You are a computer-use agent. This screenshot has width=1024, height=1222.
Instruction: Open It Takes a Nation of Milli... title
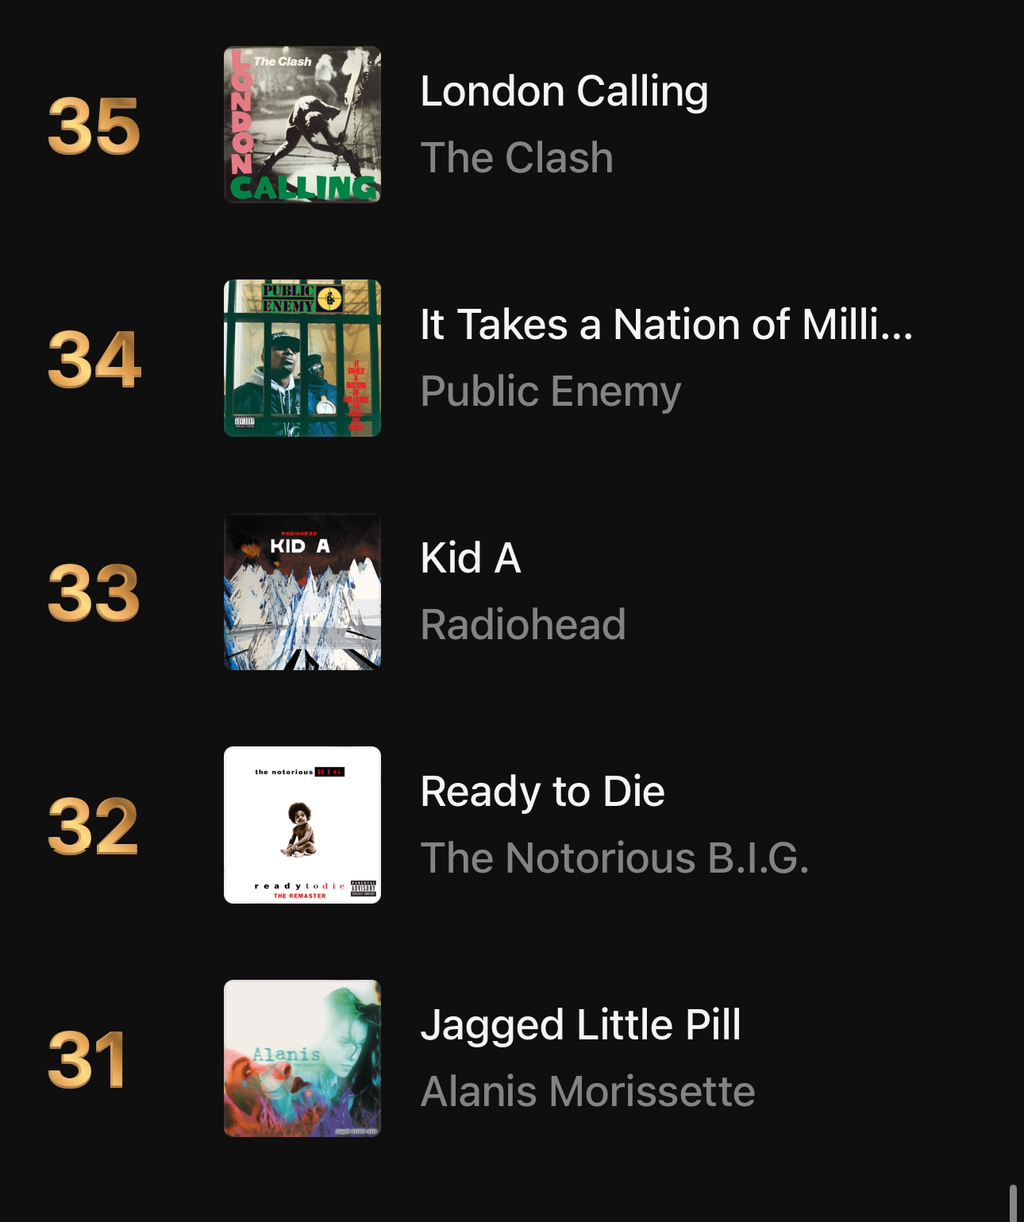(x=666, y=325)
